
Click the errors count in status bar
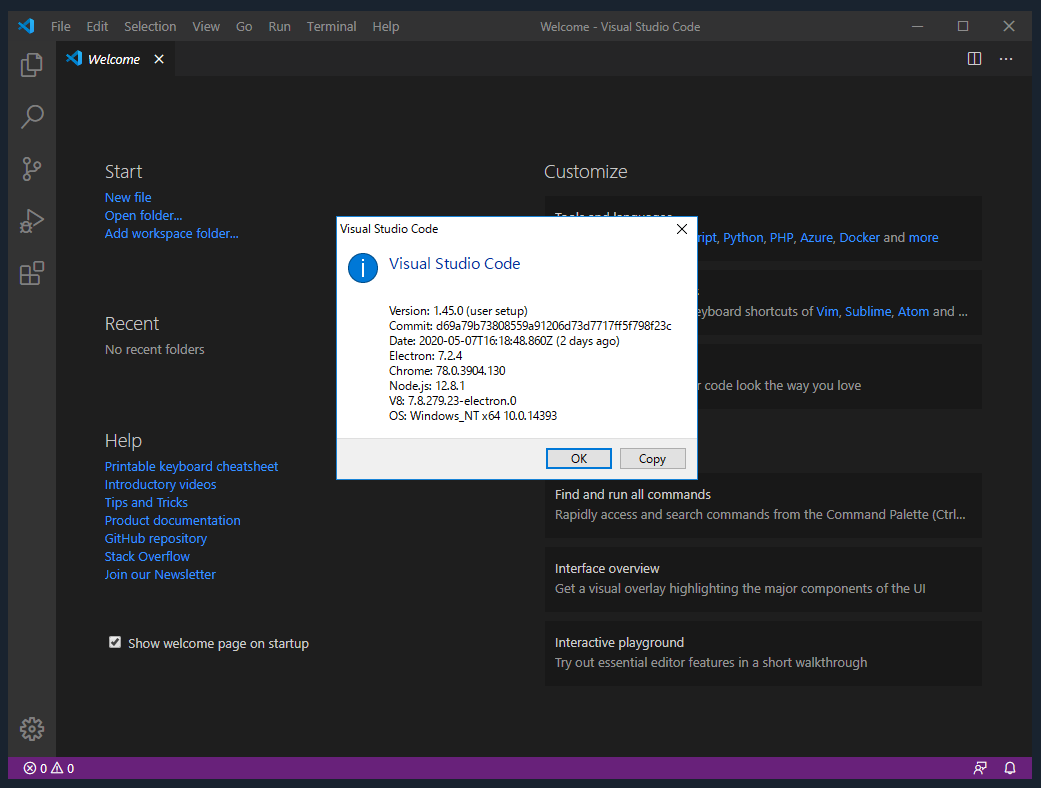(x=35, y=768)
